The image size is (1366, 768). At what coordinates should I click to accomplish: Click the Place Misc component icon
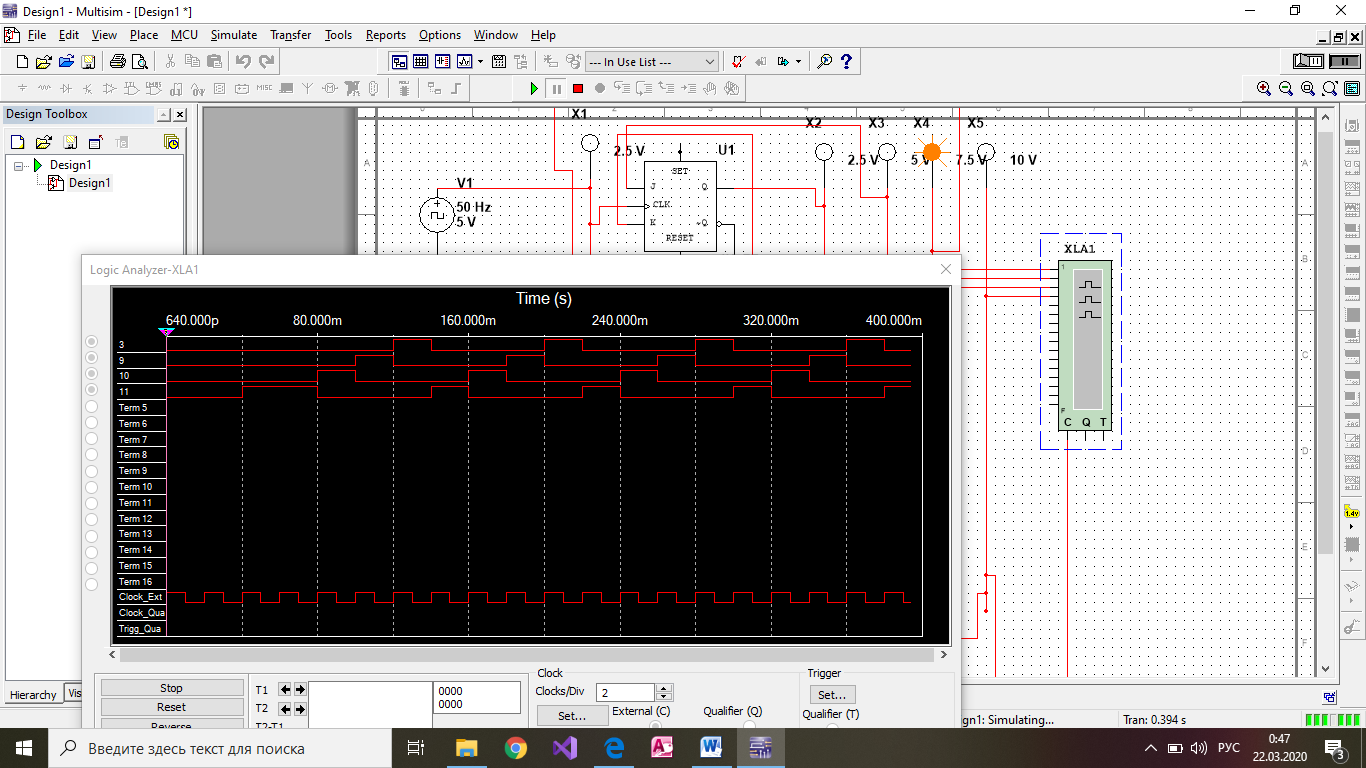coord(264,89)
